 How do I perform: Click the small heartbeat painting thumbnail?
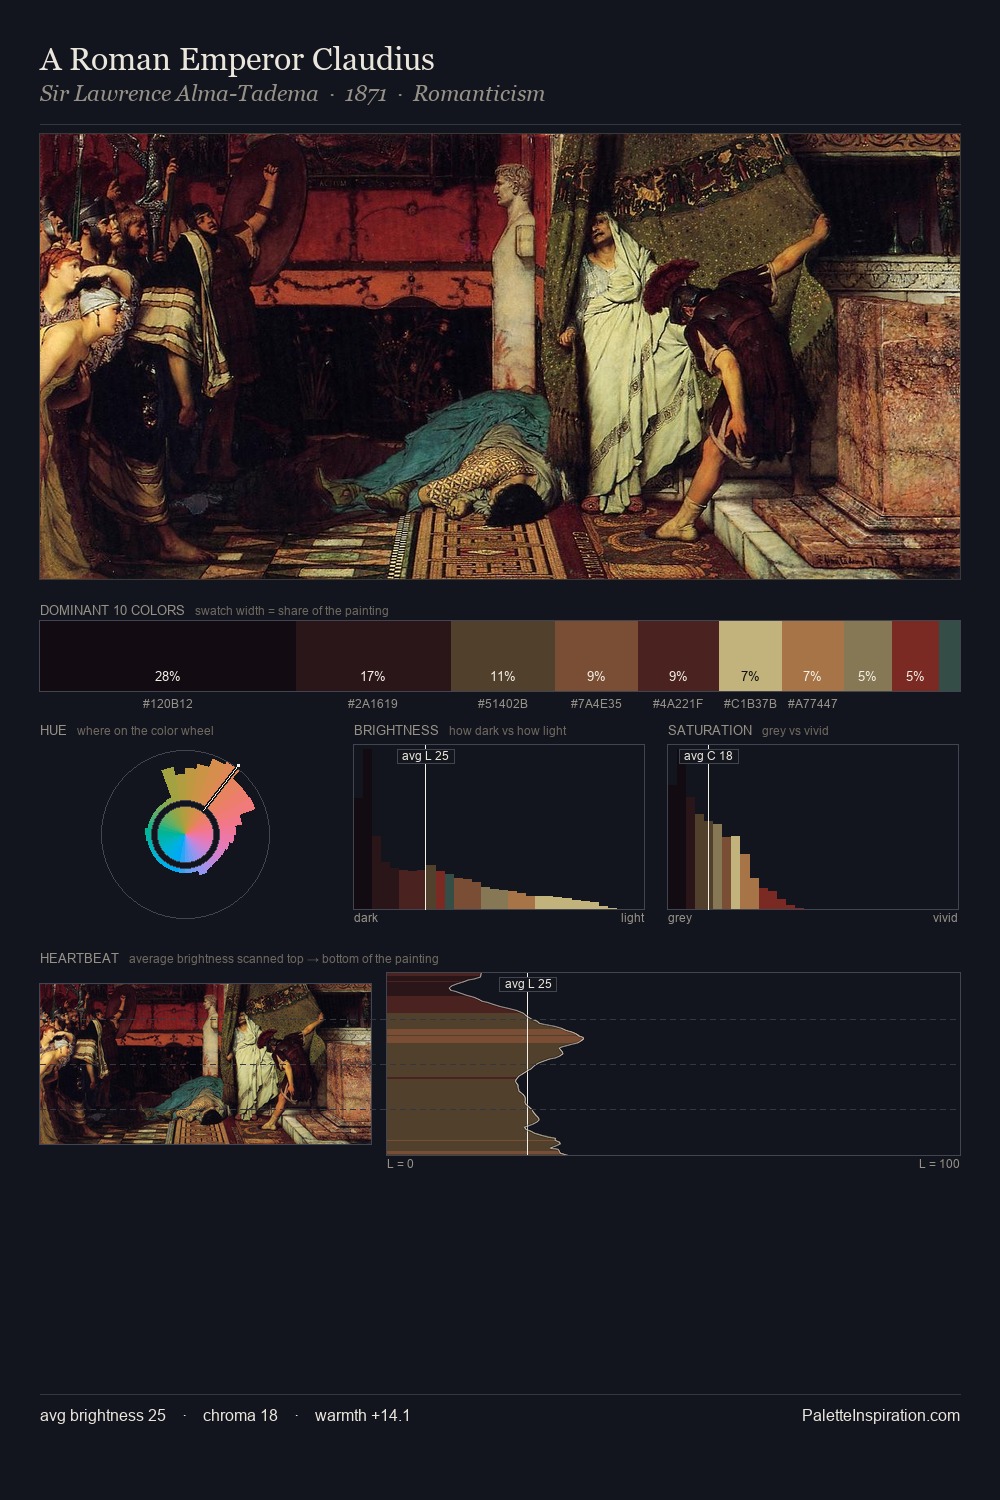coord(205,1064)
